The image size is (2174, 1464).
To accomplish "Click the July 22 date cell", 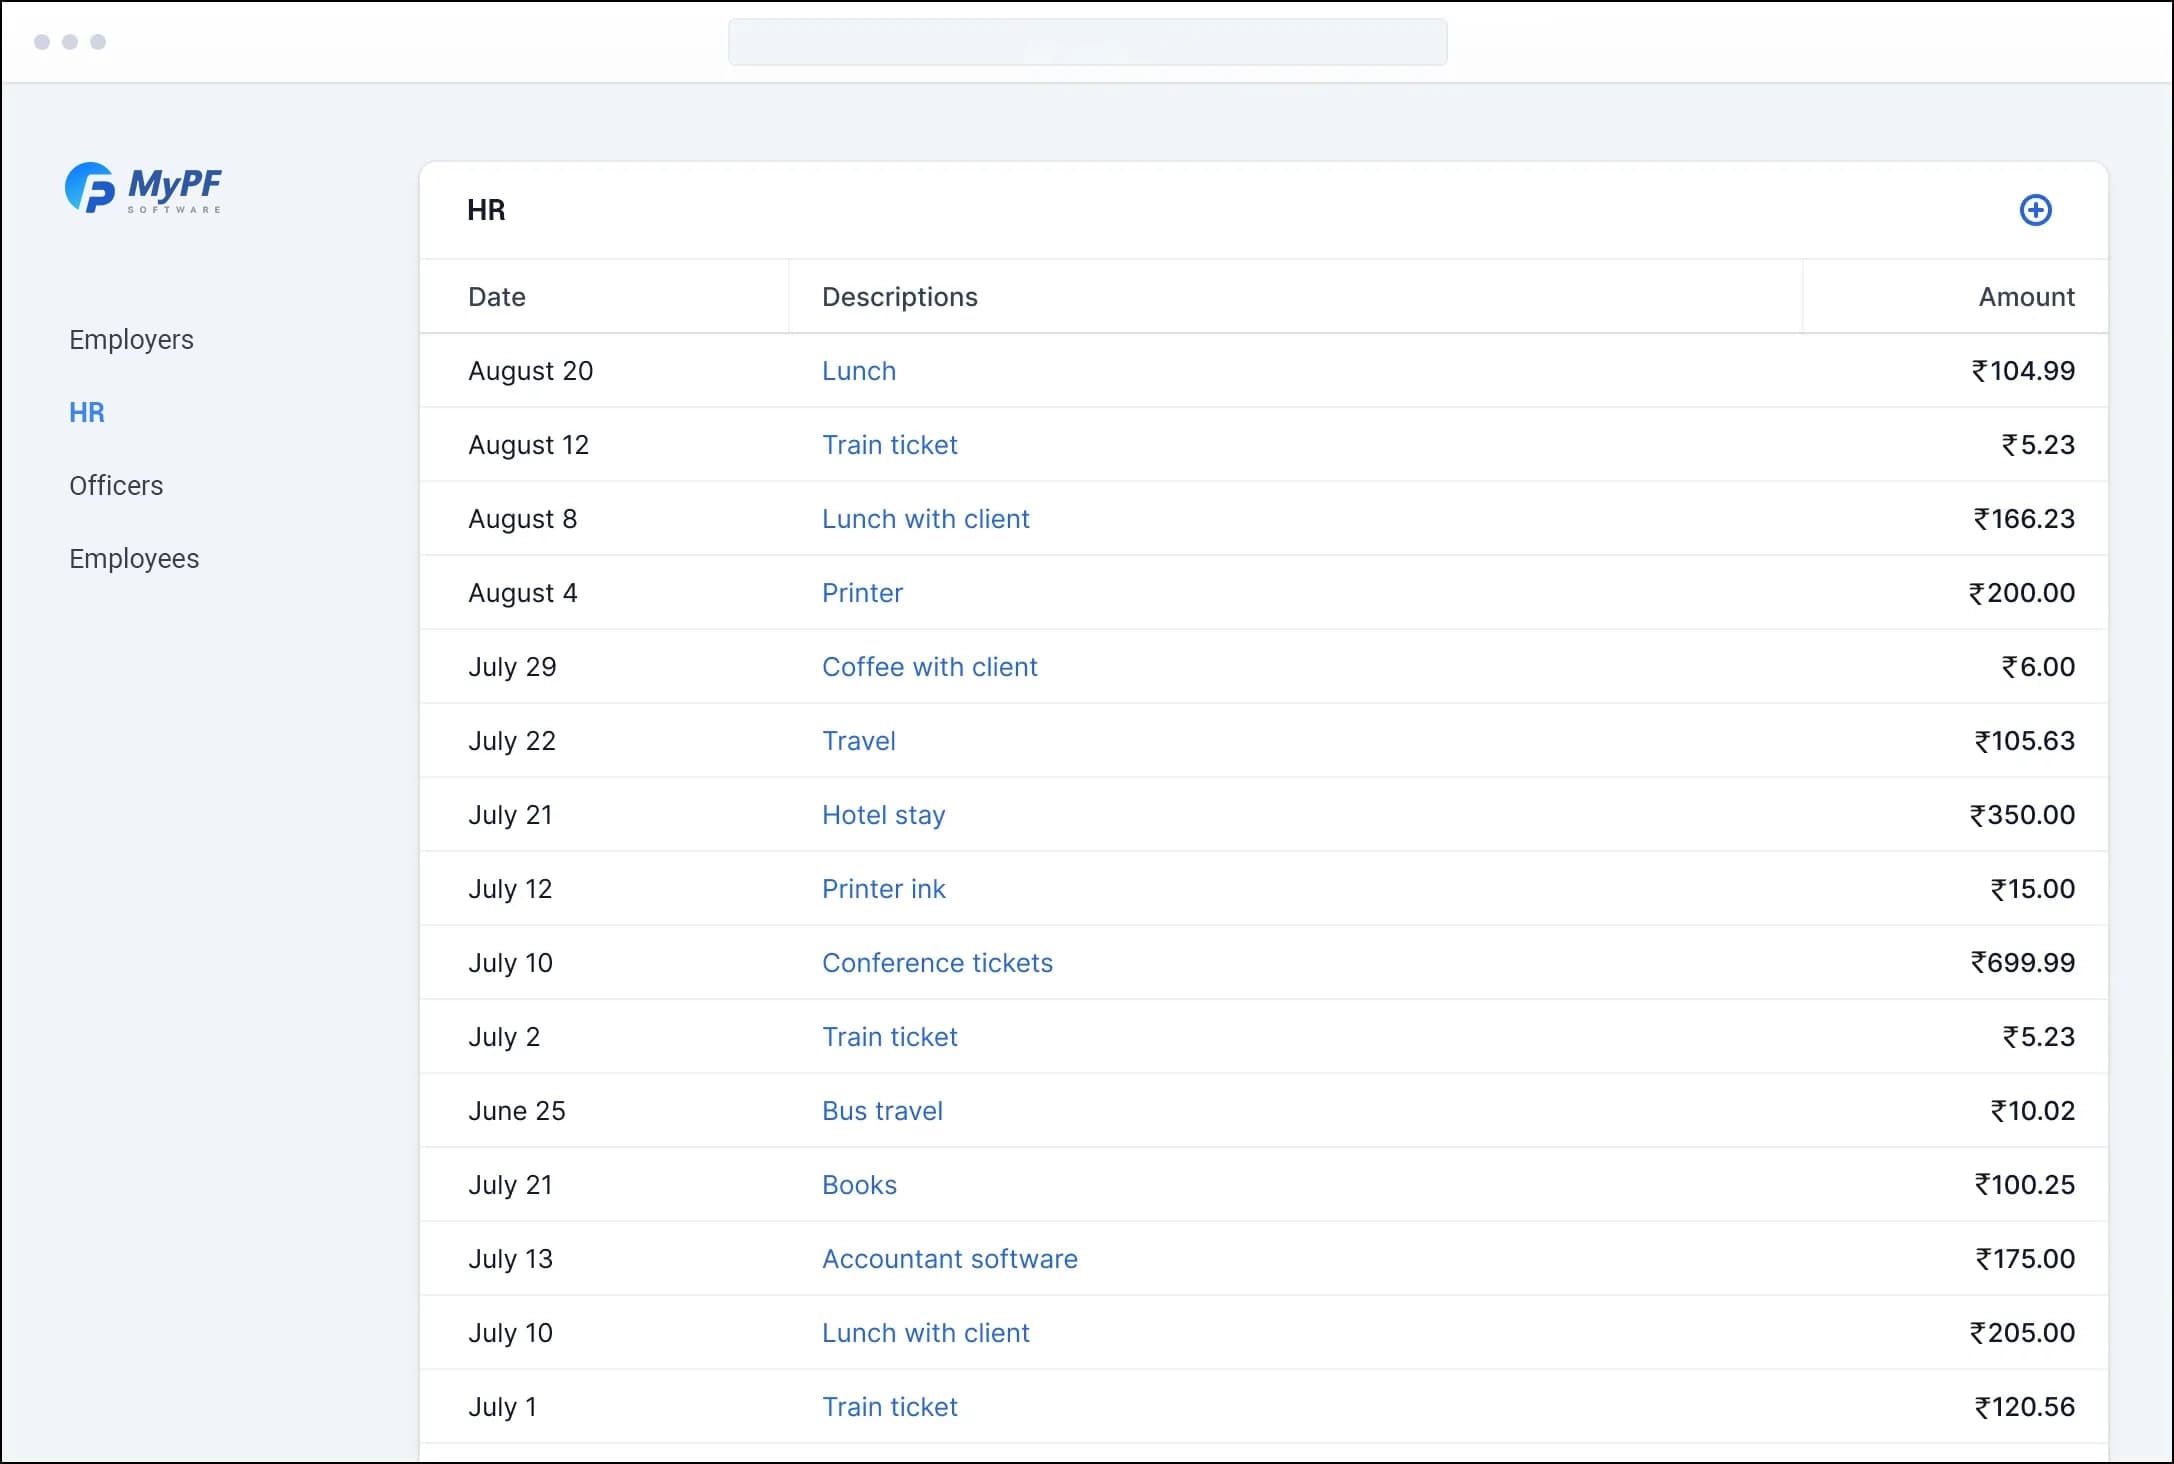I will point(512,741).
